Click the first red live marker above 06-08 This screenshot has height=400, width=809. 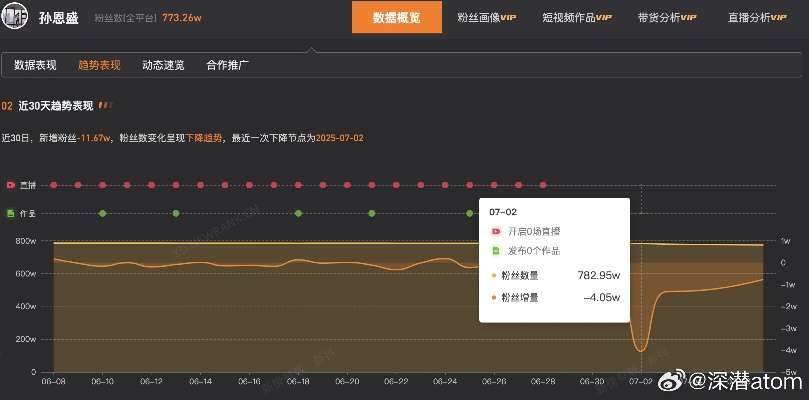coord(53,185)
